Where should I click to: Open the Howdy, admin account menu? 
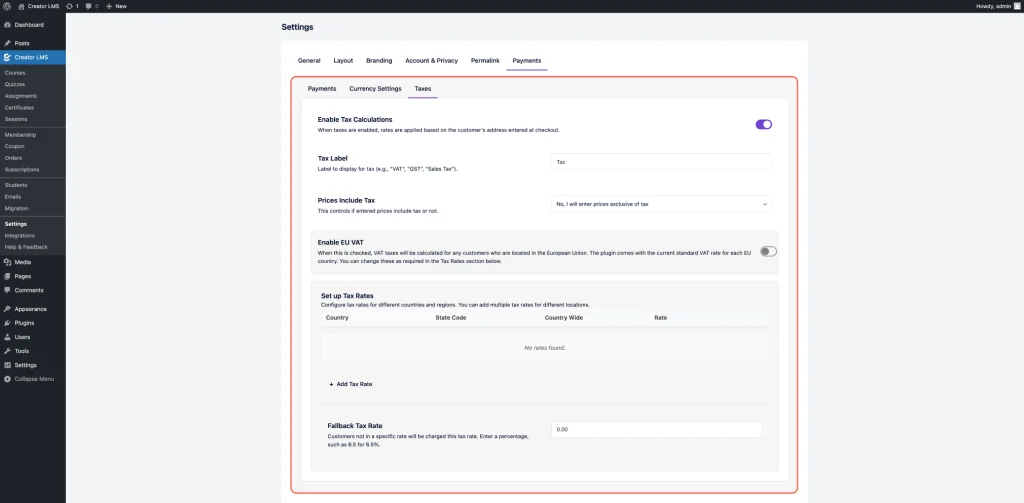pos(996,6)
